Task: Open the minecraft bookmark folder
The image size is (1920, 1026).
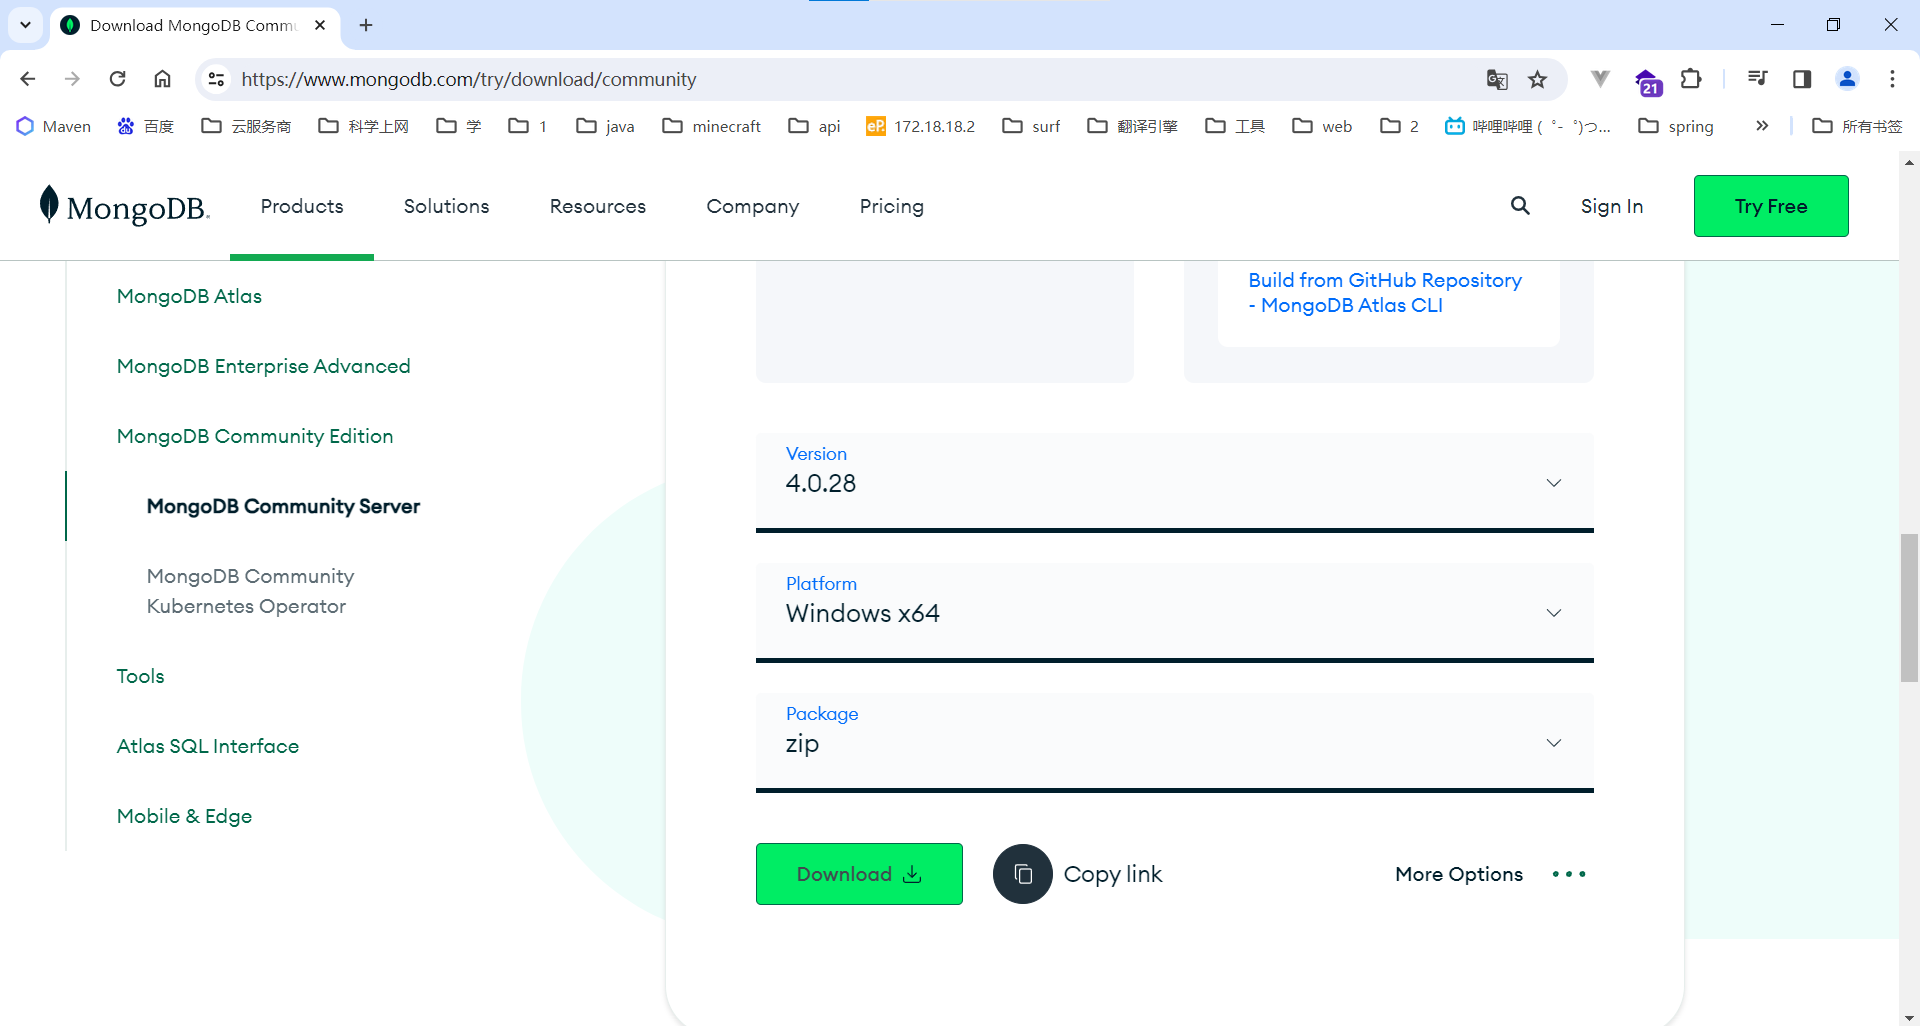Action: tap(712, 126)
